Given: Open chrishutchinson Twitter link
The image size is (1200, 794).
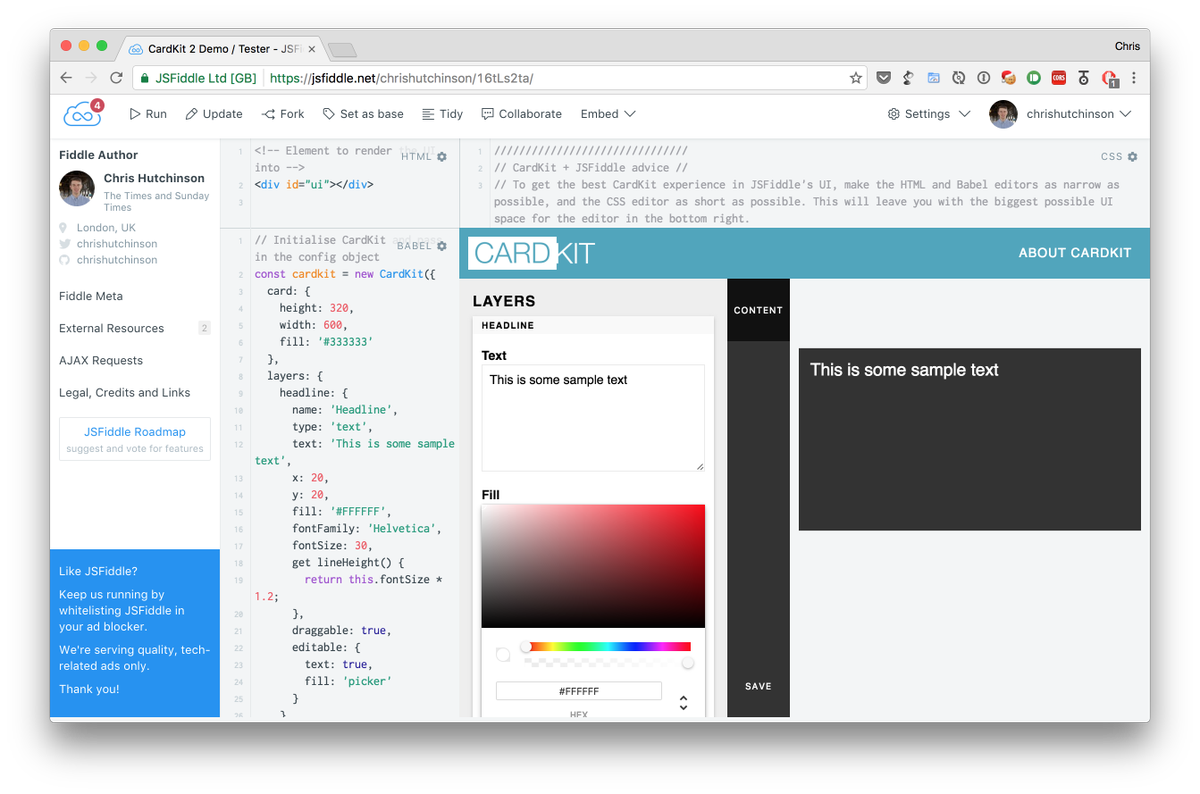Looking at the screenshot, I should tap(117, 244).
